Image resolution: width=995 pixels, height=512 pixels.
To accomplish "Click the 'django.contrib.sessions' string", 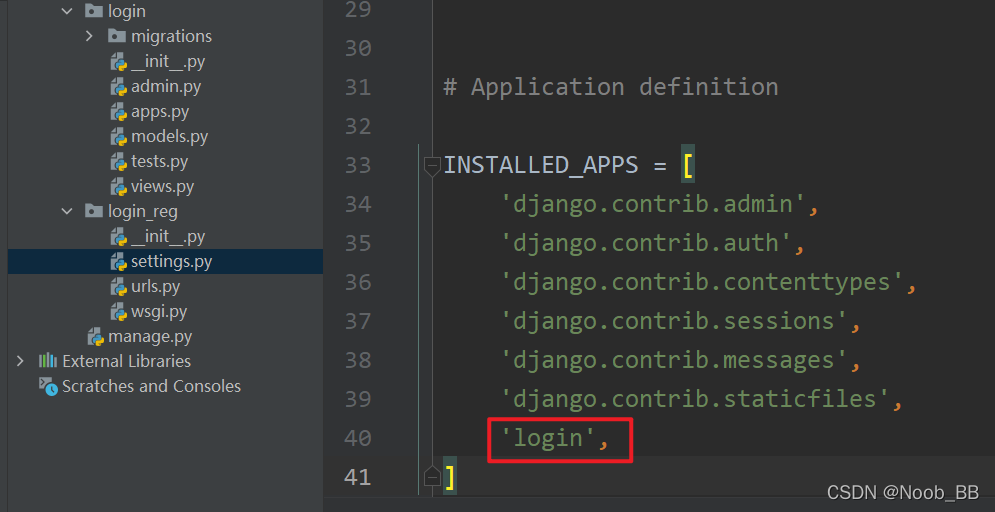I will [674, 321].
